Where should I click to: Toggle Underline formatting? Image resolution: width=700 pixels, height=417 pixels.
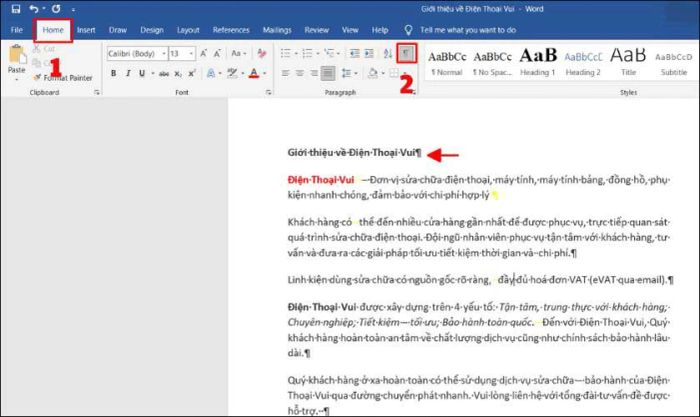point(142,73)
